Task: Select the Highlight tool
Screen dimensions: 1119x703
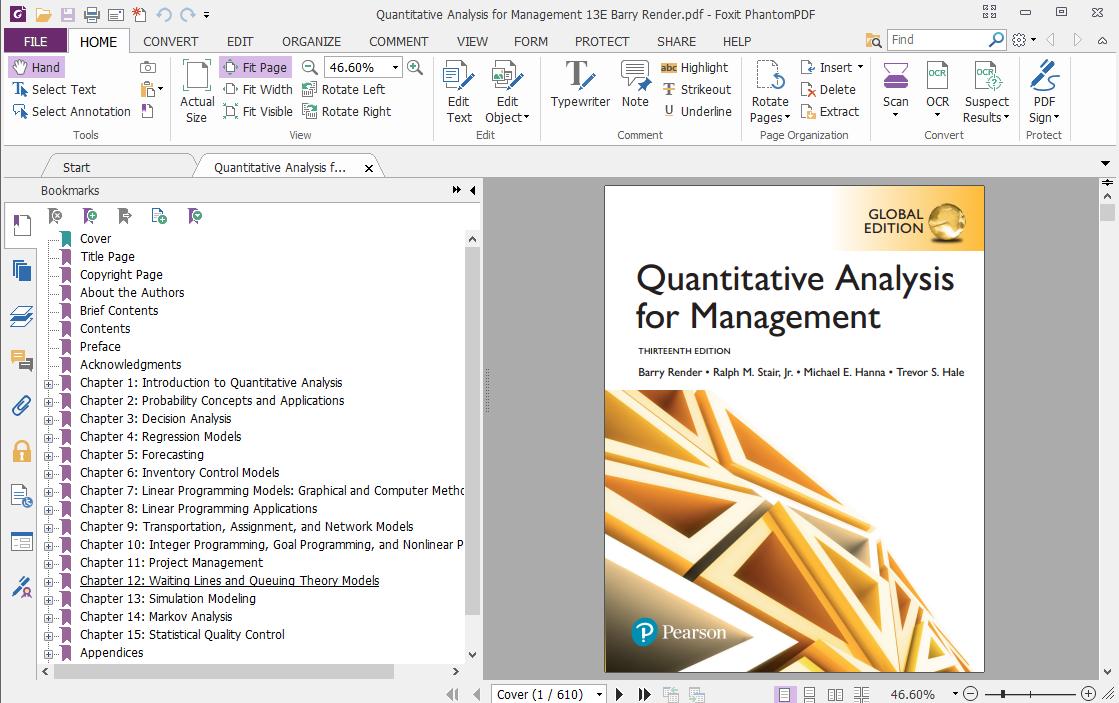Action: [x=694, y=67]
